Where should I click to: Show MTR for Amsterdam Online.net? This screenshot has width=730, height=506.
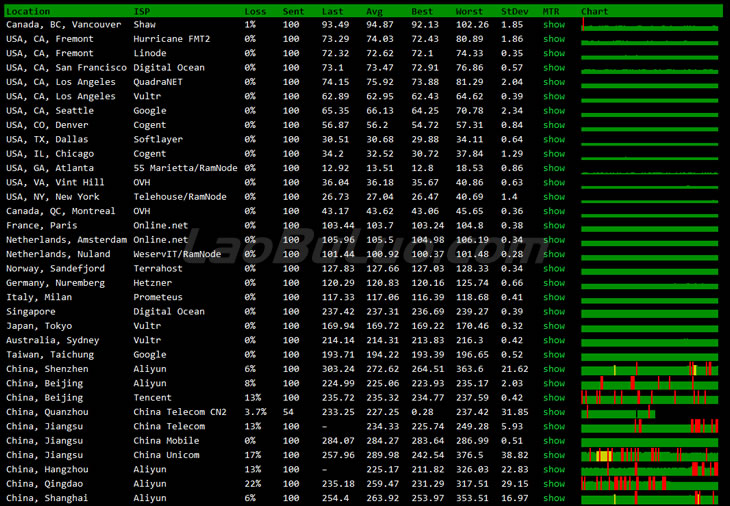(554, 240)
